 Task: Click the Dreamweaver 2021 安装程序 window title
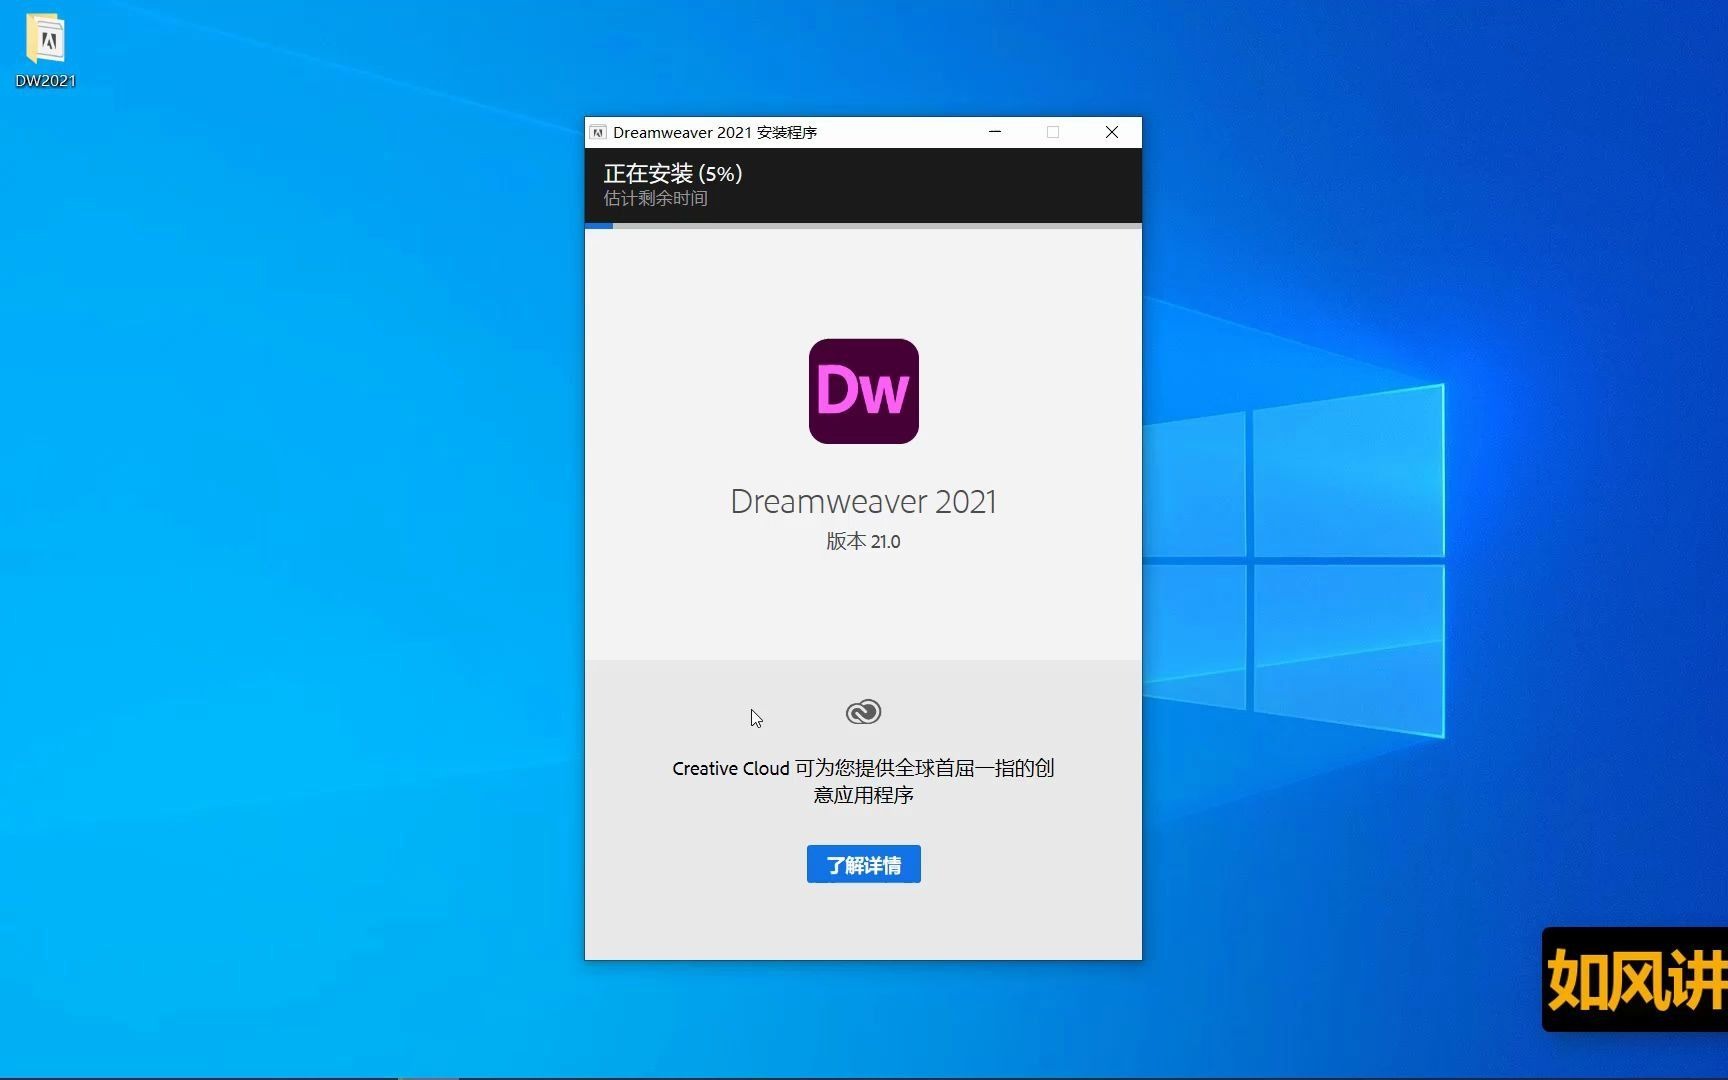pos(715,132)
